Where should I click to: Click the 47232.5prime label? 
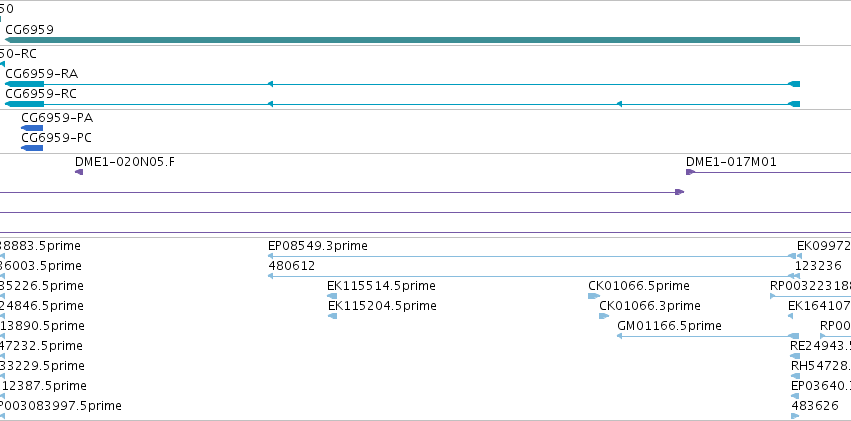[41, 346]
